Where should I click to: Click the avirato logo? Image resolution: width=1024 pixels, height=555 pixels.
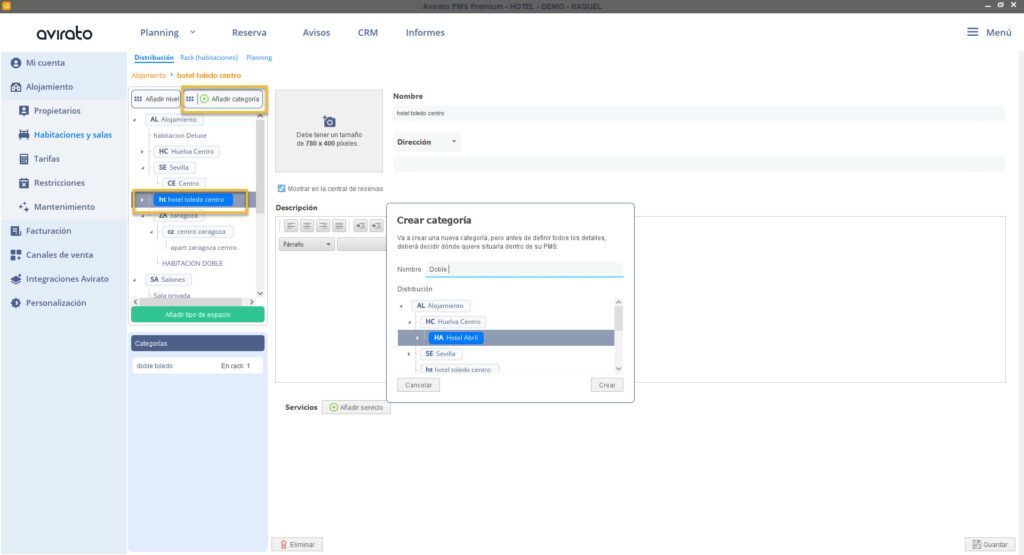point(64,33)
